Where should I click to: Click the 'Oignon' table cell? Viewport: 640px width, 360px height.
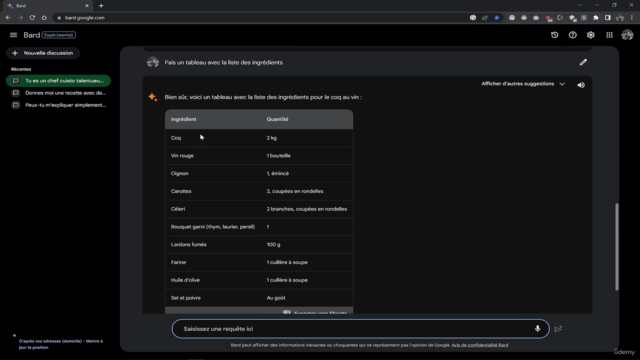[180, 173]
